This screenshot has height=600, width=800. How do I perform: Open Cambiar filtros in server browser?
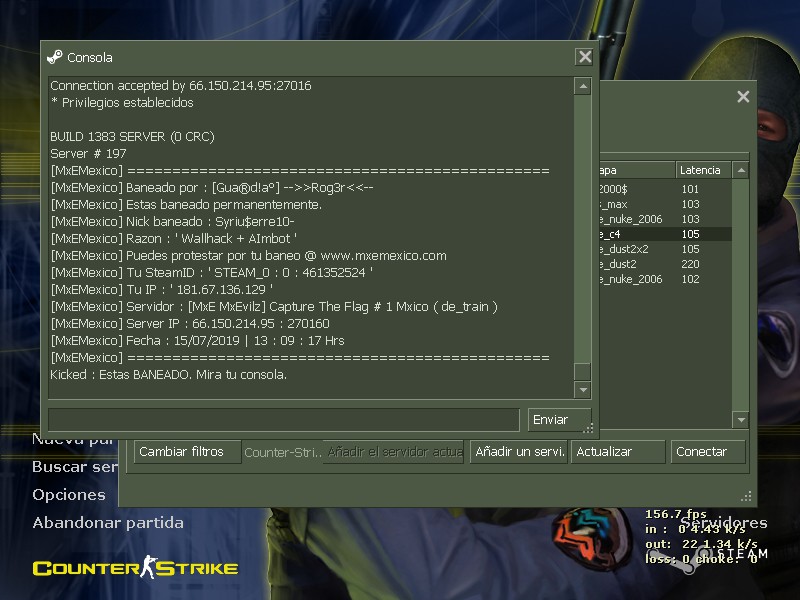[x=187, y=452]
